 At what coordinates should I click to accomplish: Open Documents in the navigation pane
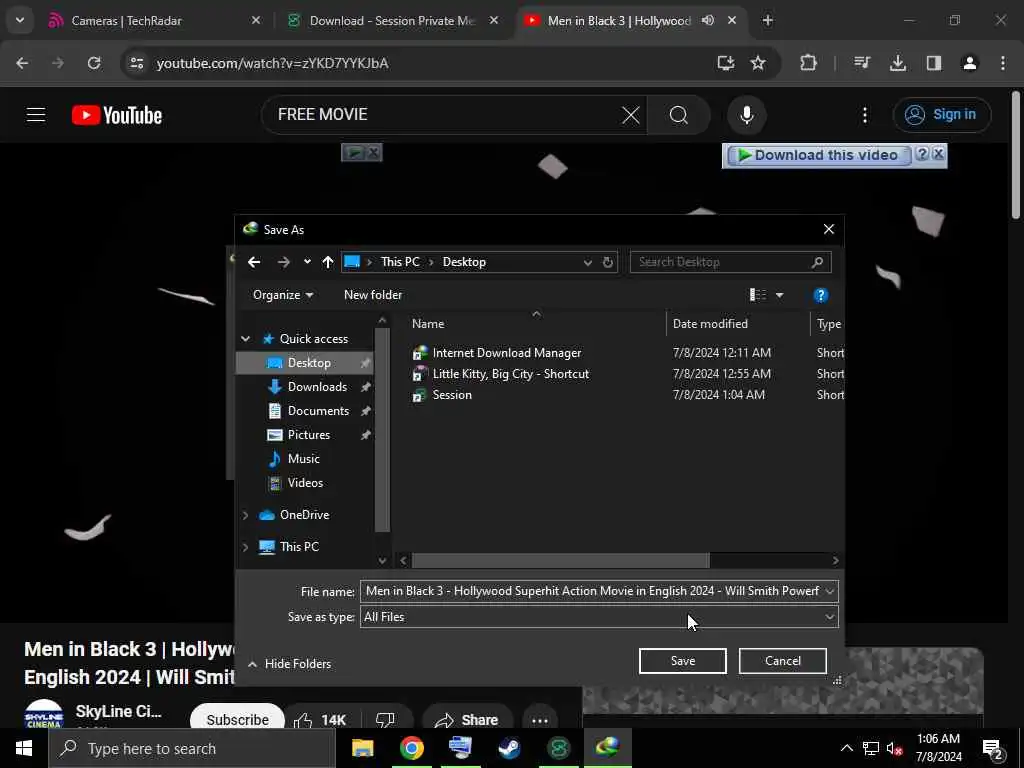[x=318, y=411]
